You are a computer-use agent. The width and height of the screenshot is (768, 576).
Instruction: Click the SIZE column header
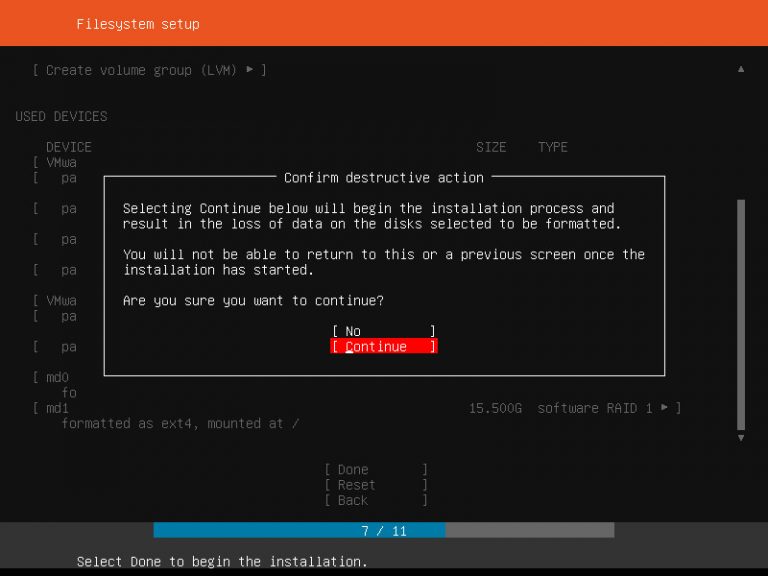click(491, 147)
